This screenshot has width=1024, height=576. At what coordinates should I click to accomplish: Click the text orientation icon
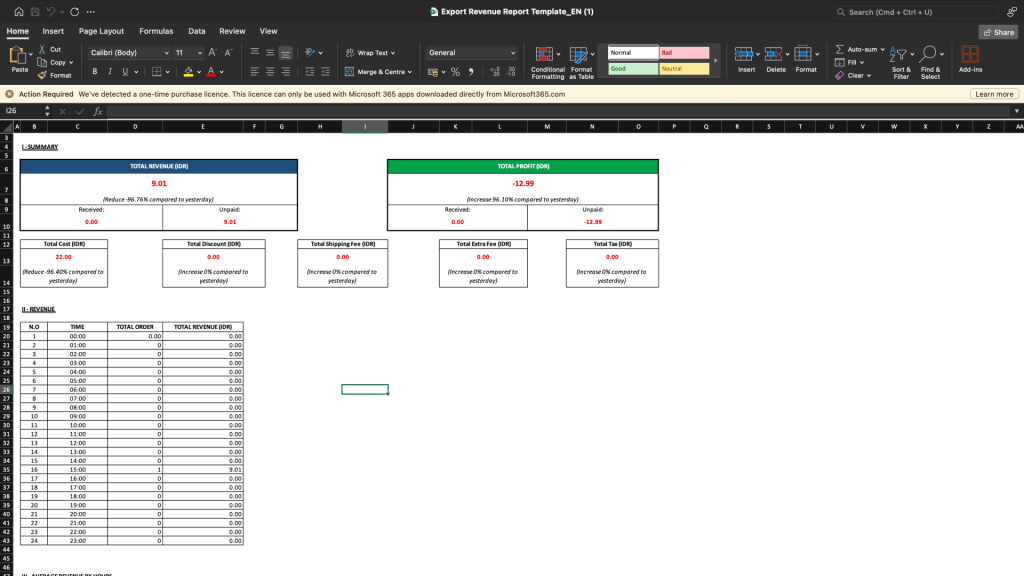pos(310,52)
